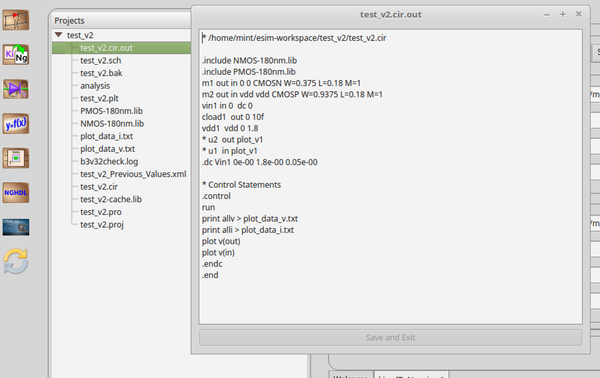Screen dimensions: 600x378
Task: Open the Ngspice simulation chip icon
Action: [16, 158]
